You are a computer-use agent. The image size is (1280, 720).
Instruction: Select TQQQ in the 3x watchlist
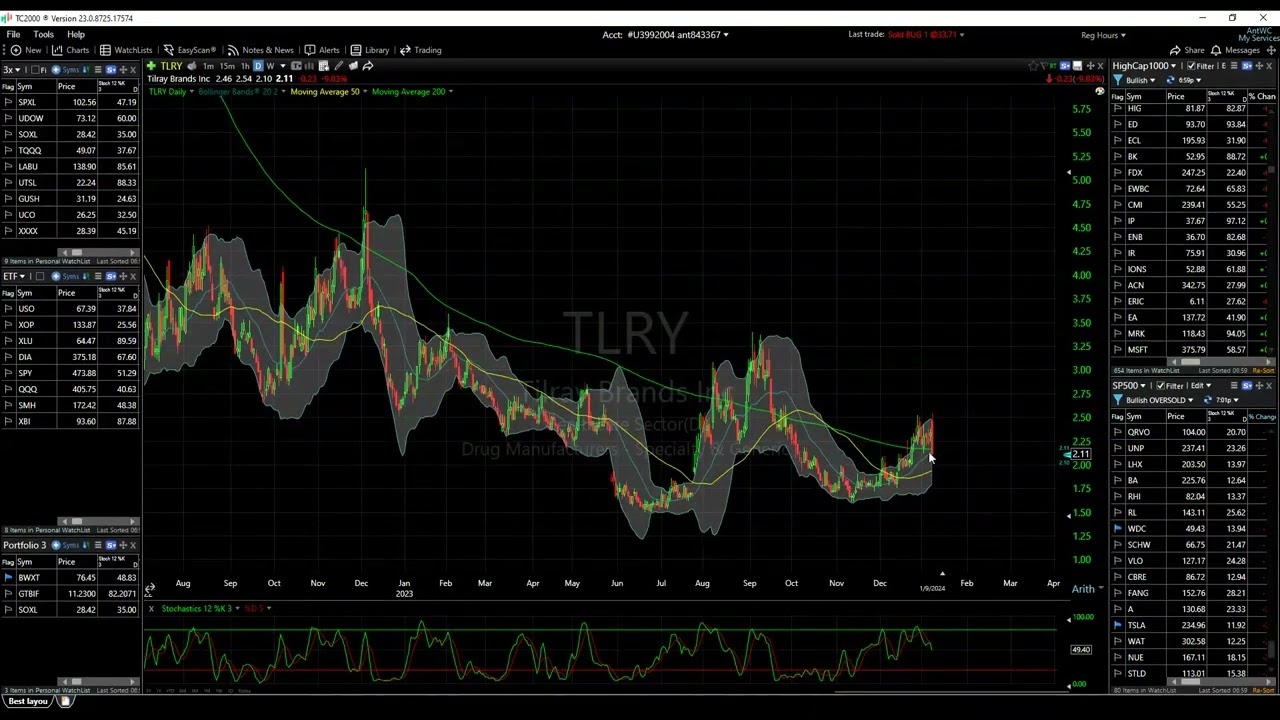(x=70, y=150)
